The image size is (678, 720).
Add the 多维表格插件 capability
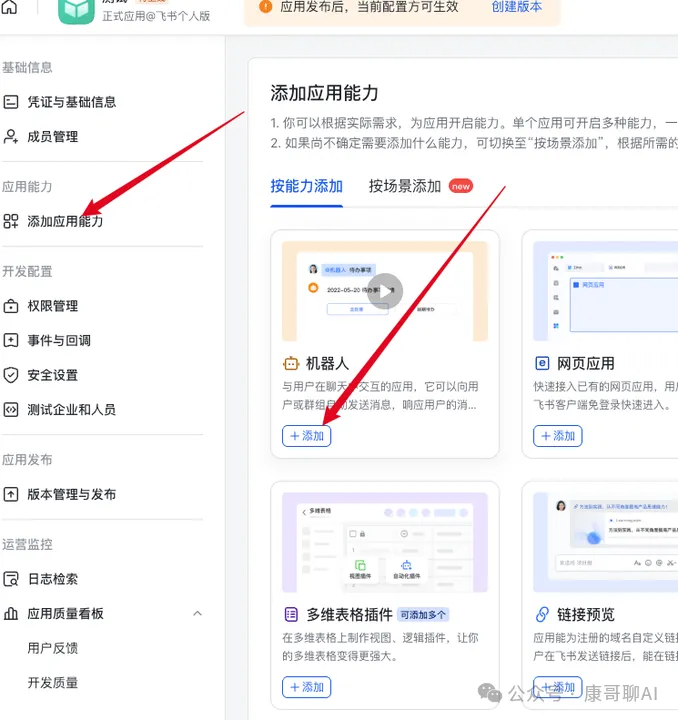(x=307, y=687)
